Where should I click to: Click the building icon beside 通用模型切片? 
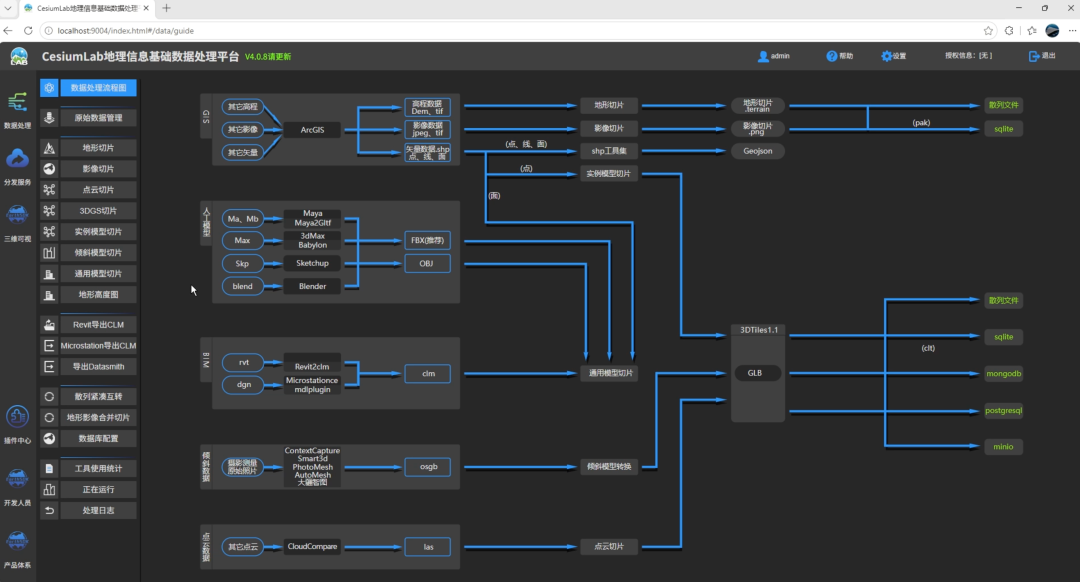(49, 273)
